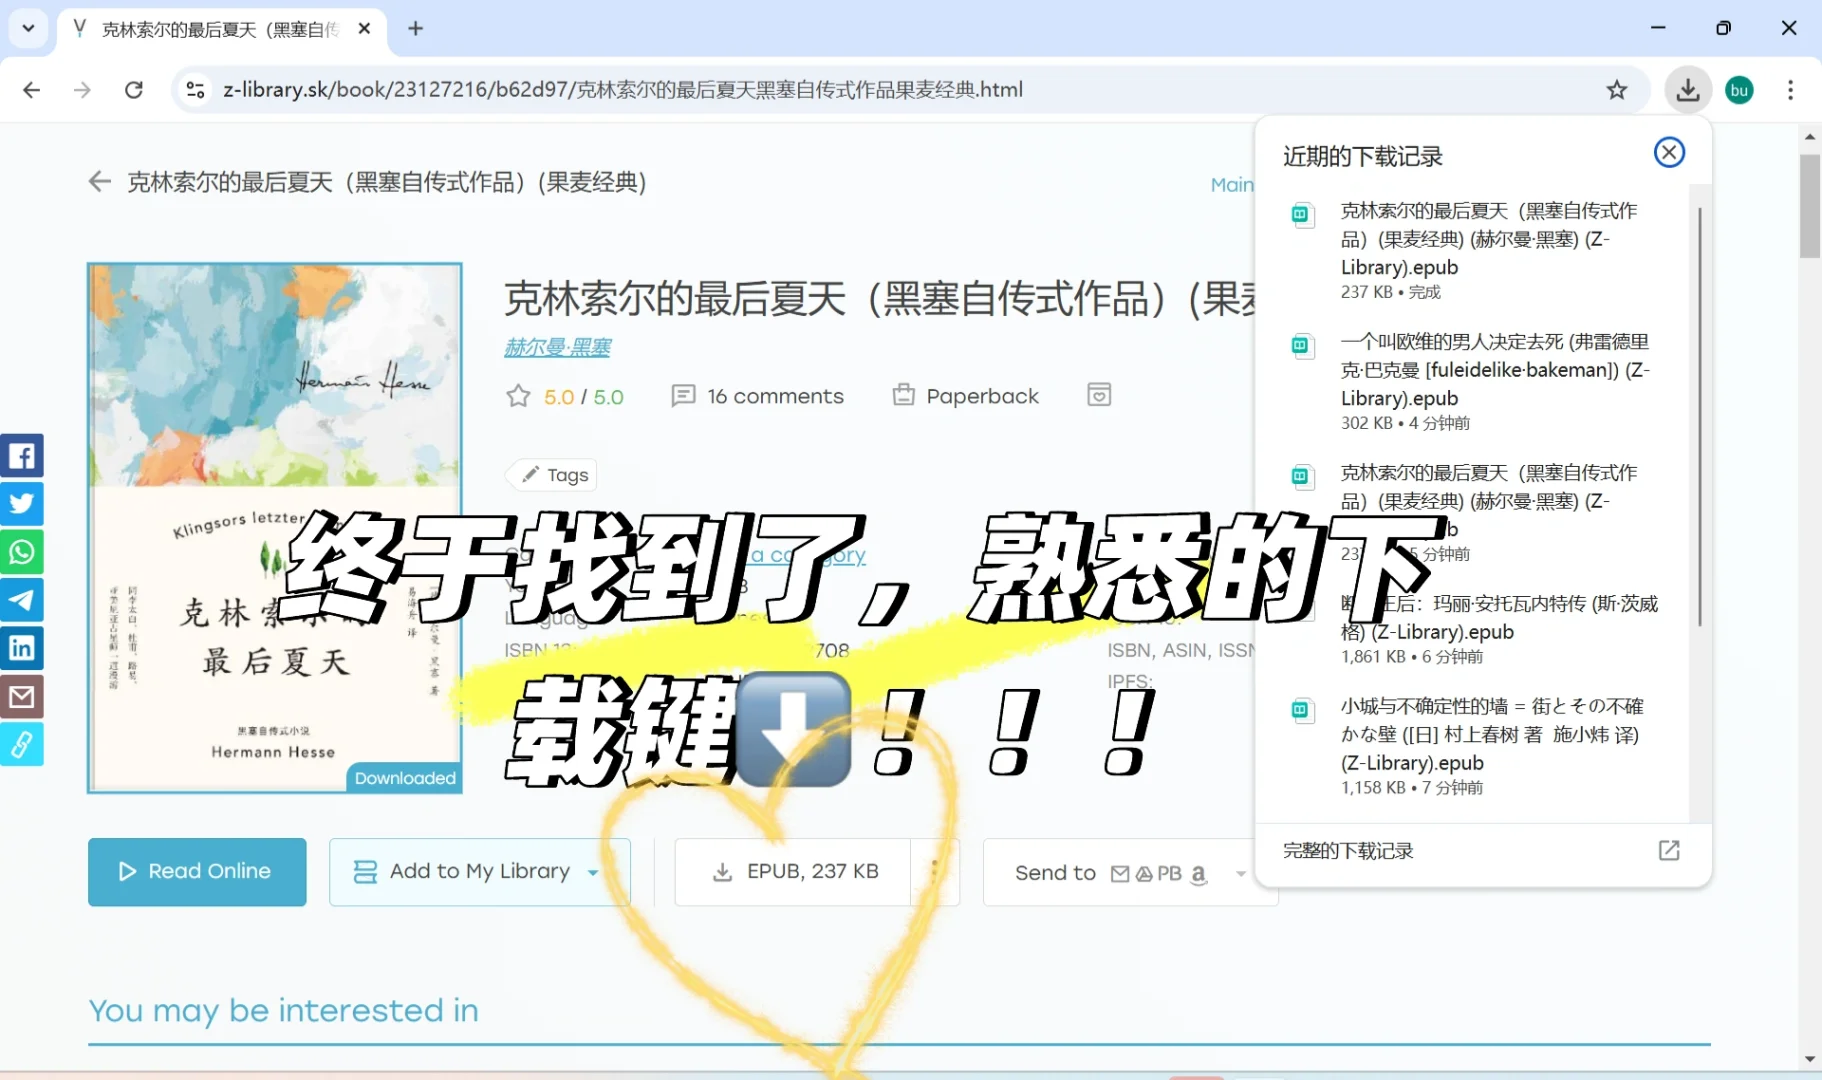Select the book's browser tab

[220, 29]
